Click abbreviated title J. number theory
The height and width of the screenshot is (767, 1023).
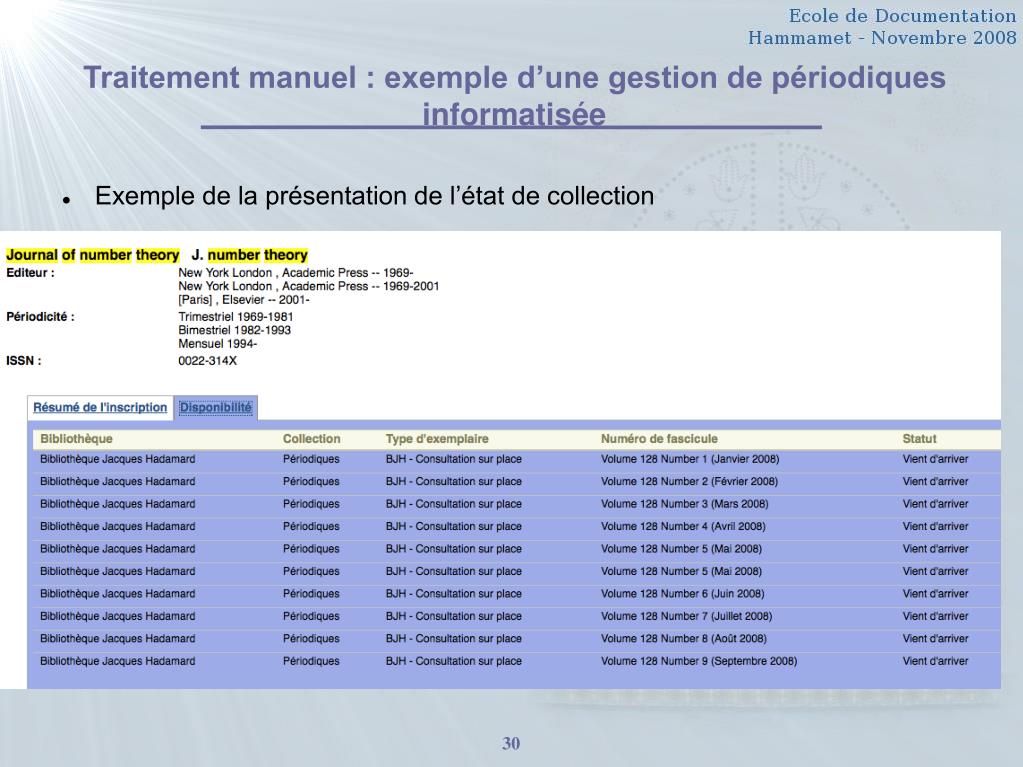tap(249, 255)
